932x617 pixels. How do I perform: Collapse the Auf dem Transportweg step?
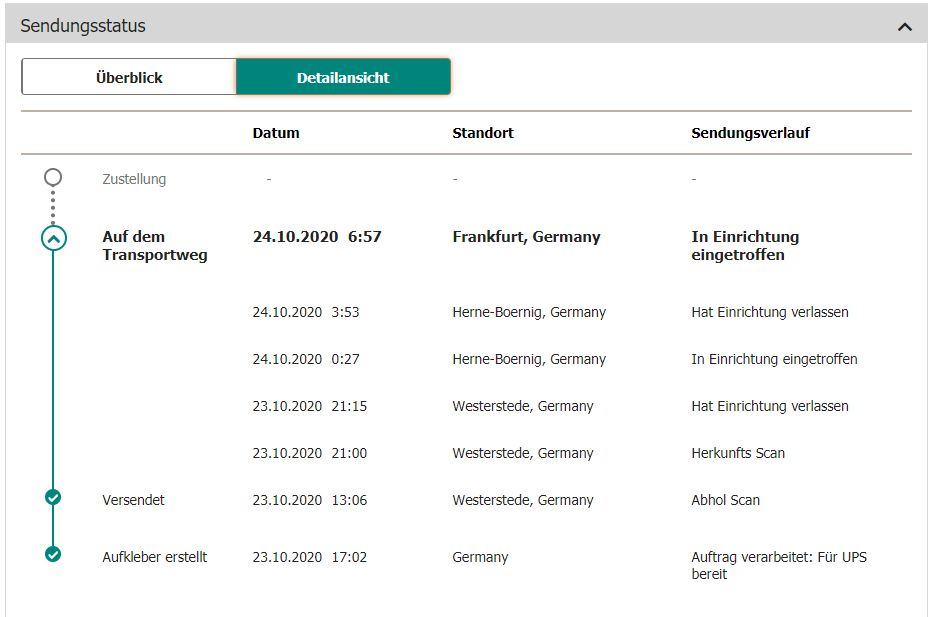54,238
